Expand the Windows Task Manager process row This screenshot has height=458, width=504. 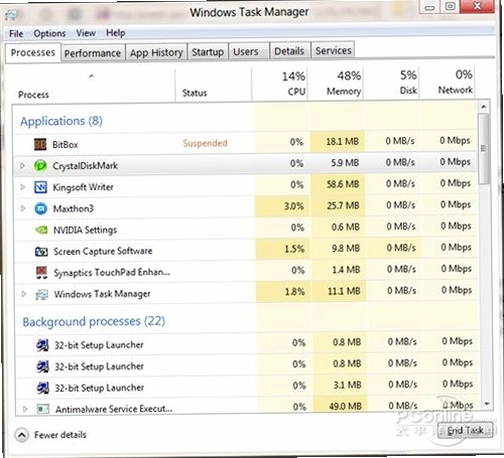click(x=24, y=294)
